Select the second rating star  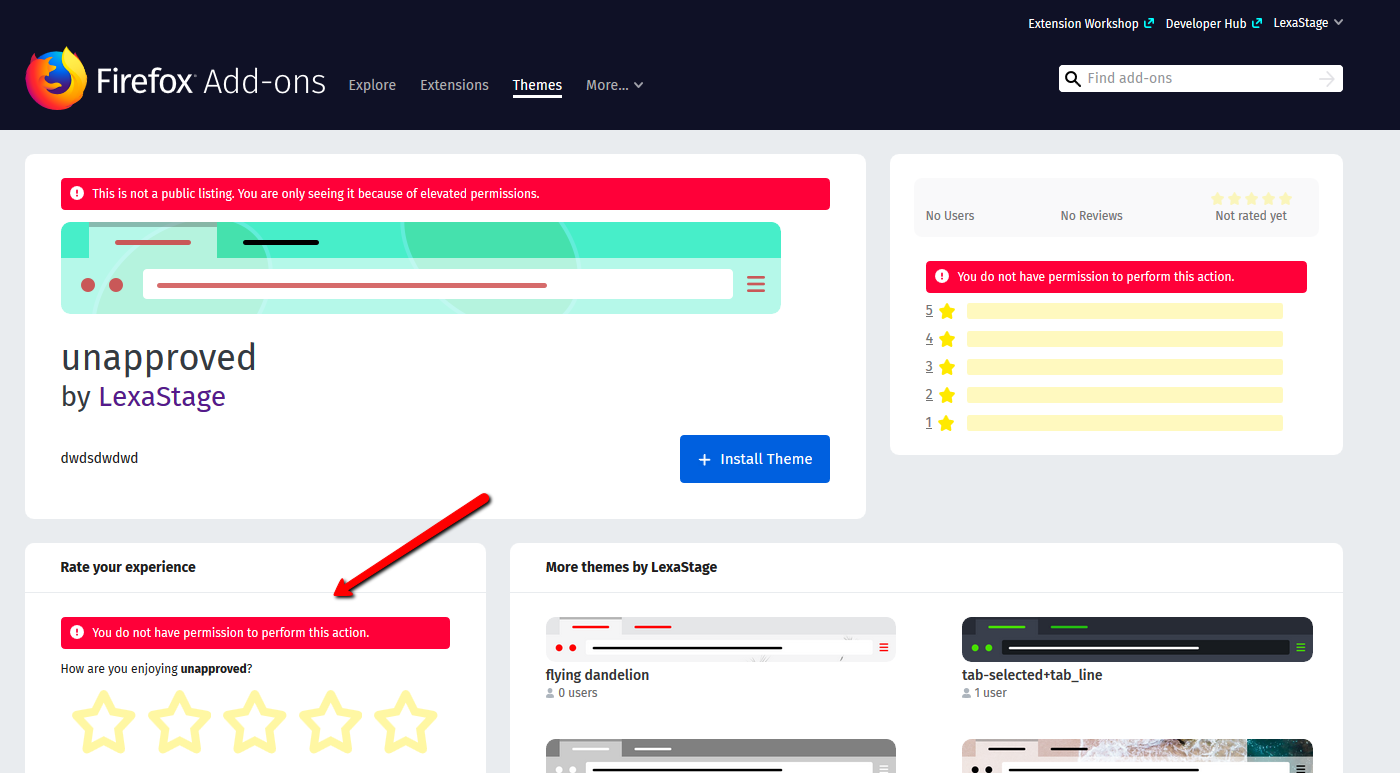180,721
